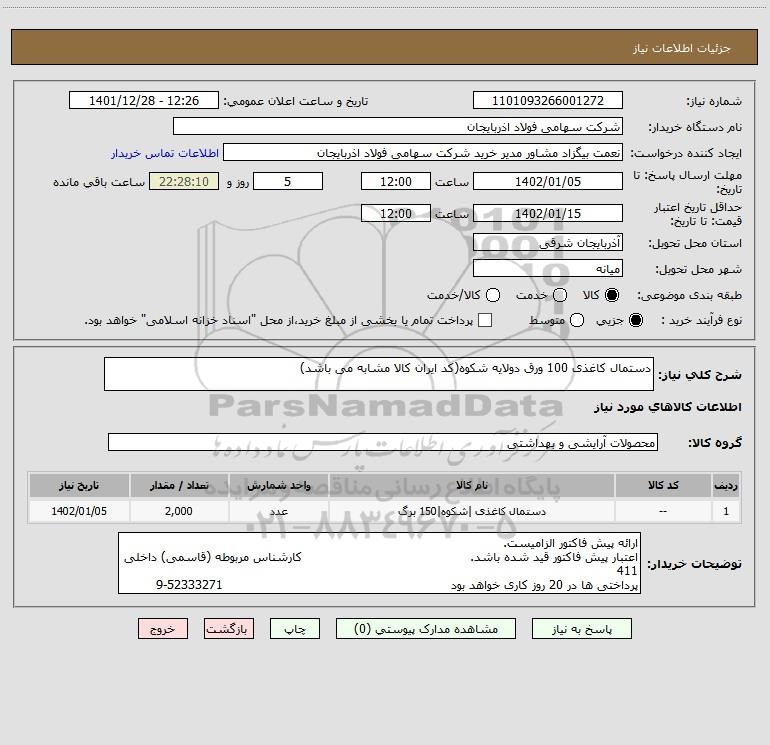The width and height of the screenshot is (770, 745).
Task: Click the quantity cell 2,000
Action: click(179, 511)
